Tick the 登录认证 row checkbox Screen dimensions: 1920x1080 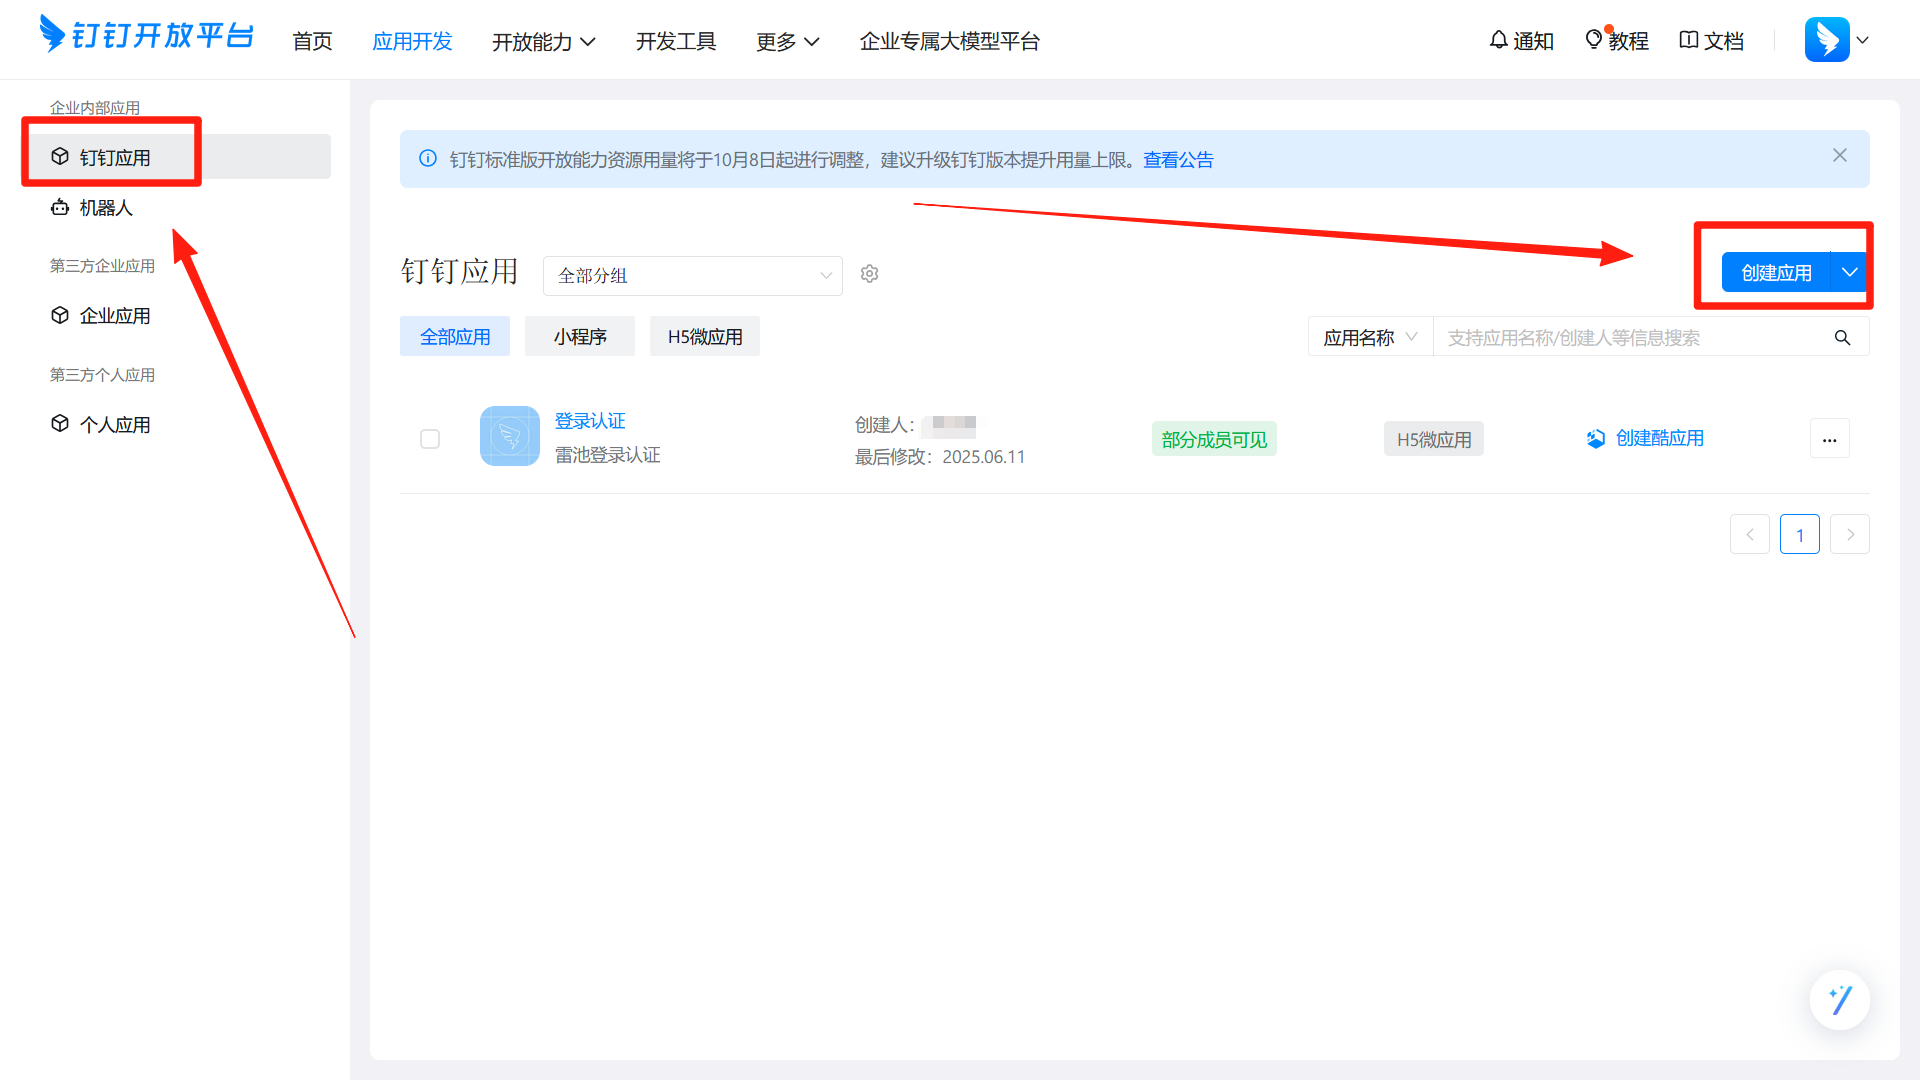430,439
